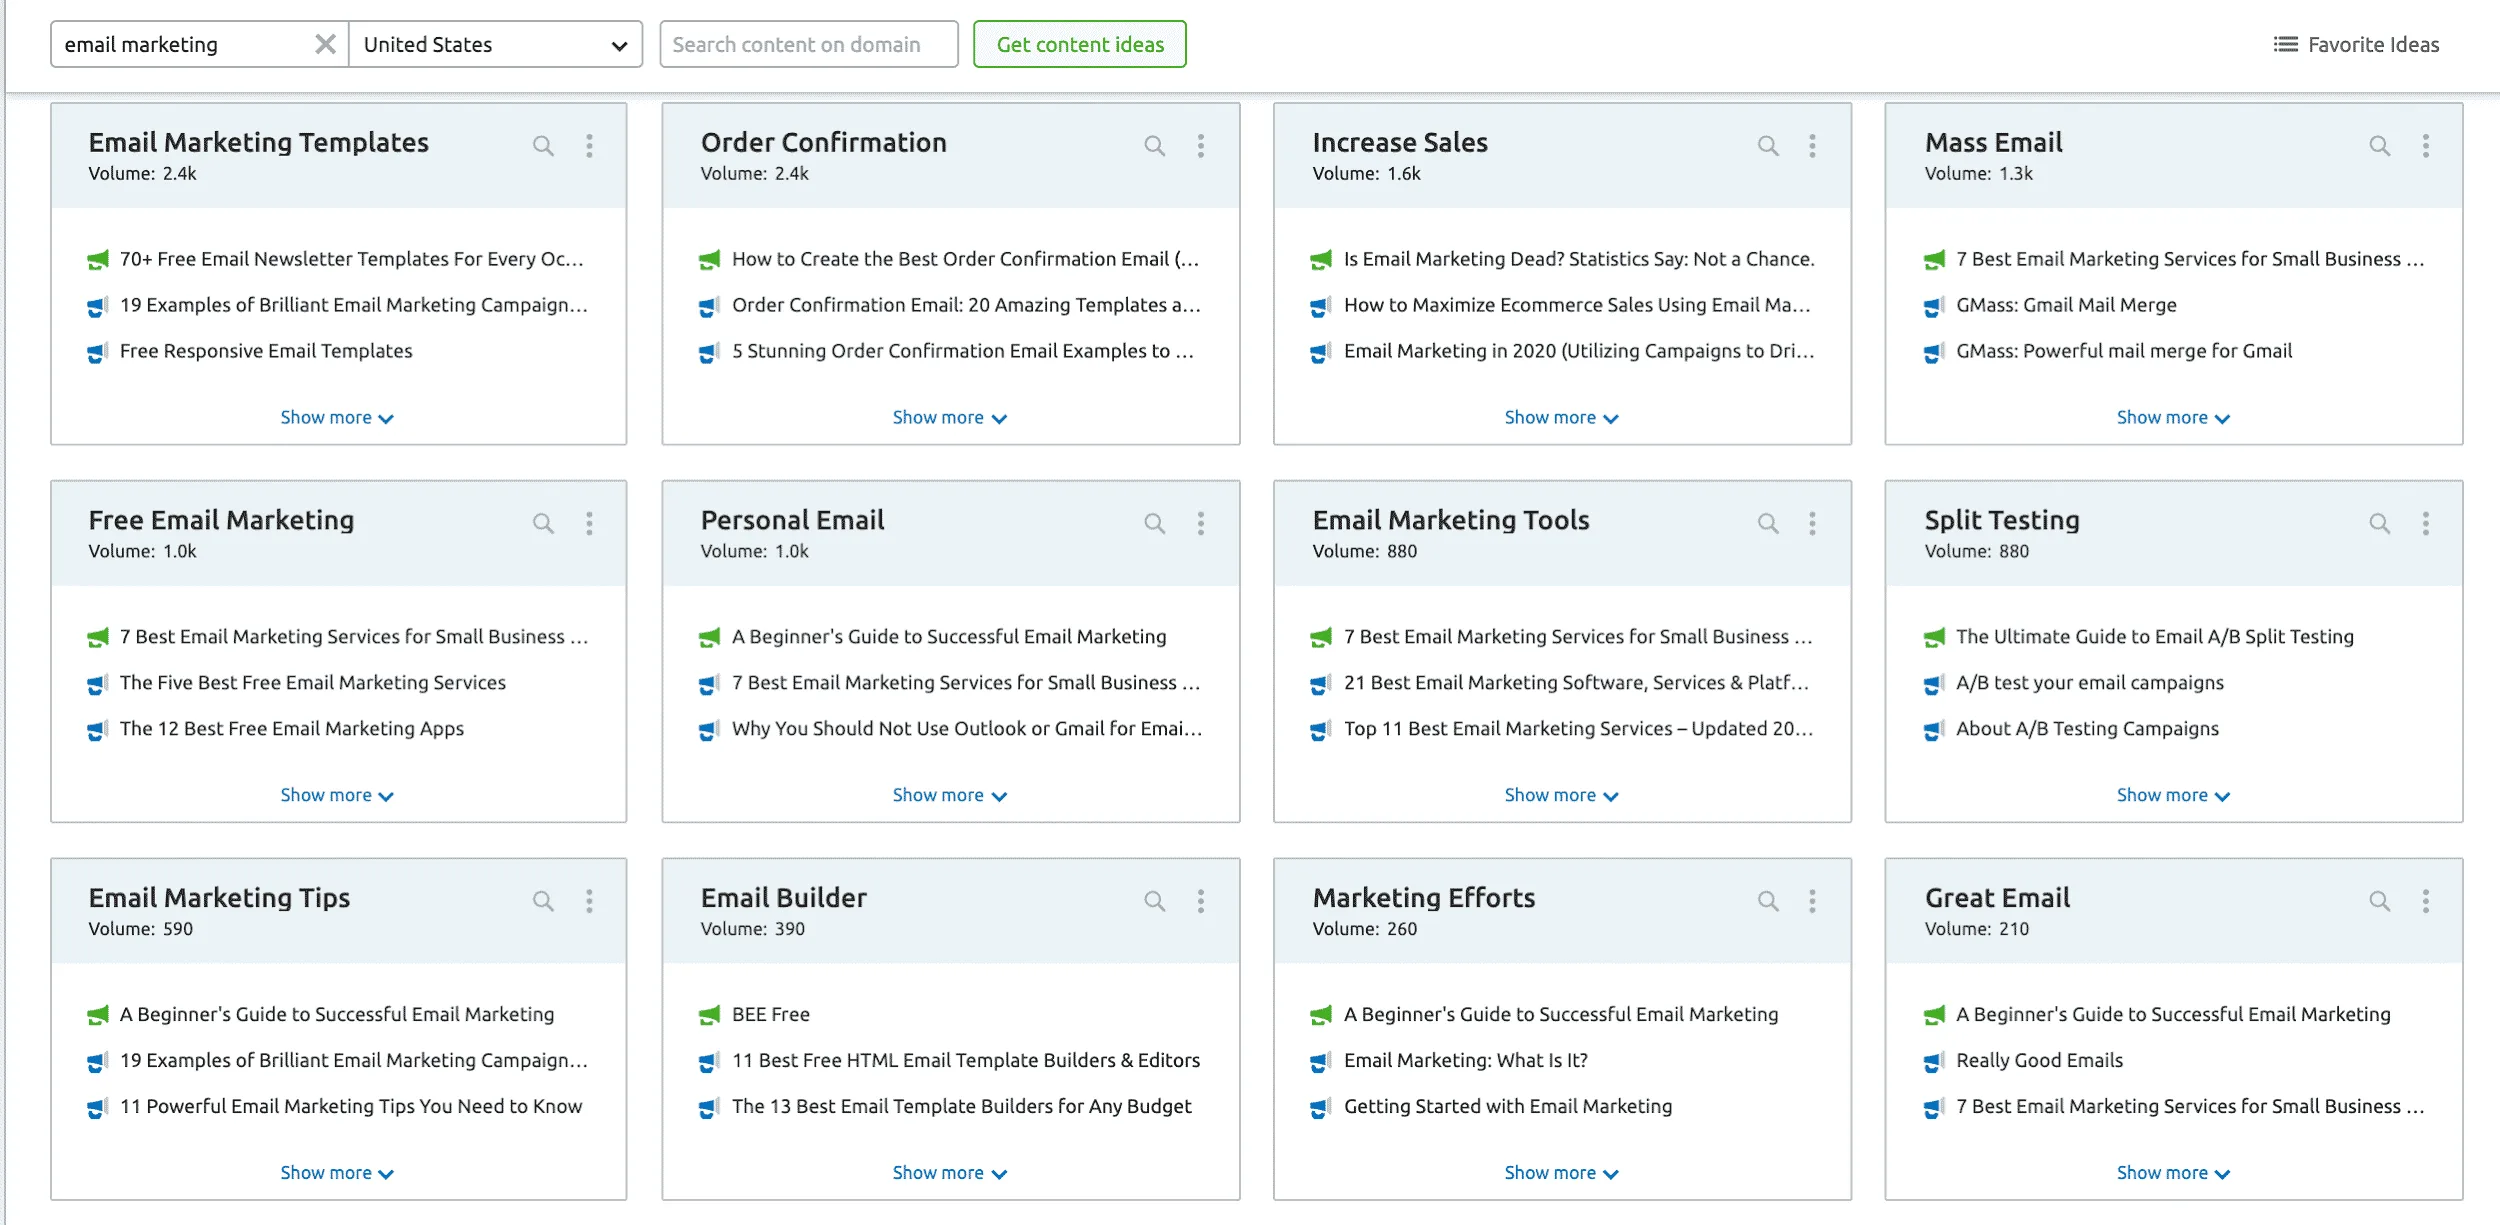Viewport: 2500px width, 1225px height.
Task: Open options menu on Mass Email card
Action: coord(2425,146)
